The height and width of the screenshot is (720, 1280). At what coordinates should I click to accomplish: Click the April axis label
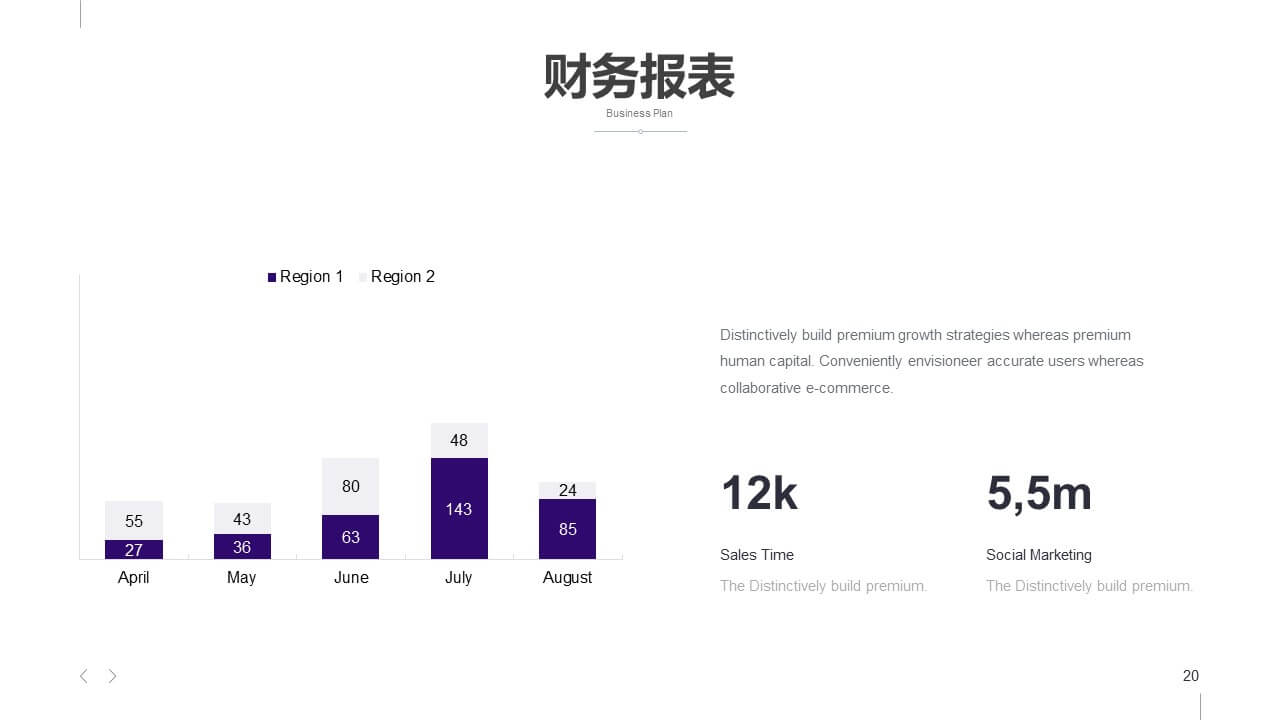point(133,578)
